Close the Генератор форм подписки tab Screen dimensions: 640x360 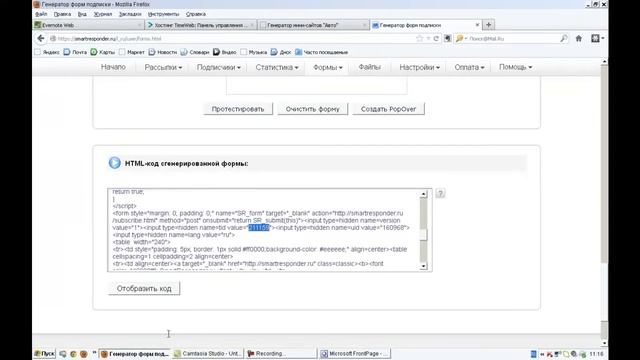477,25
